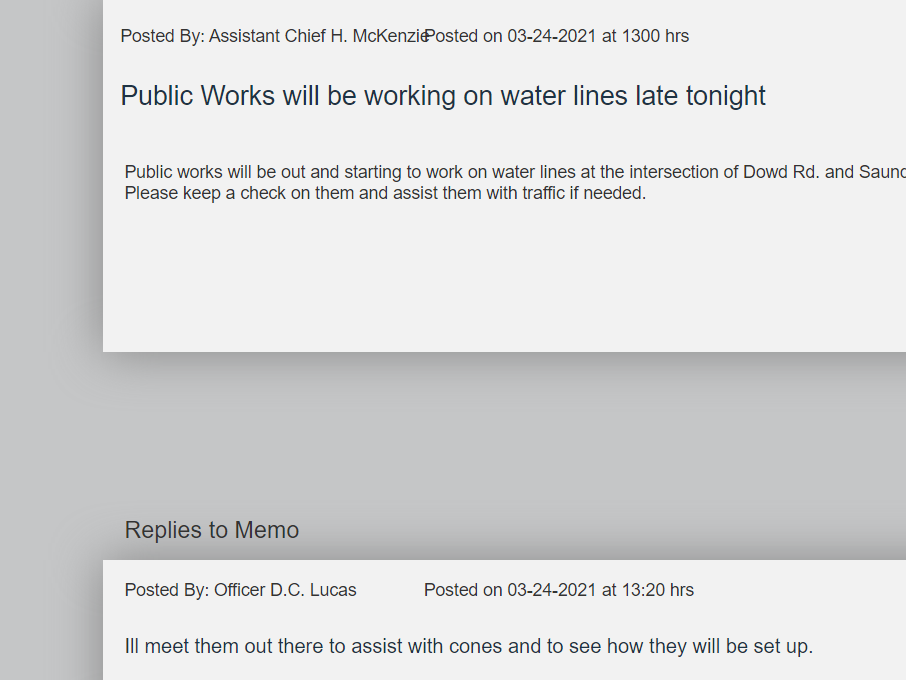The width and height of the screenshot is (906, 680).
Task: Click the memo's 1300 hrs posting time
Action: click(655, 36)
